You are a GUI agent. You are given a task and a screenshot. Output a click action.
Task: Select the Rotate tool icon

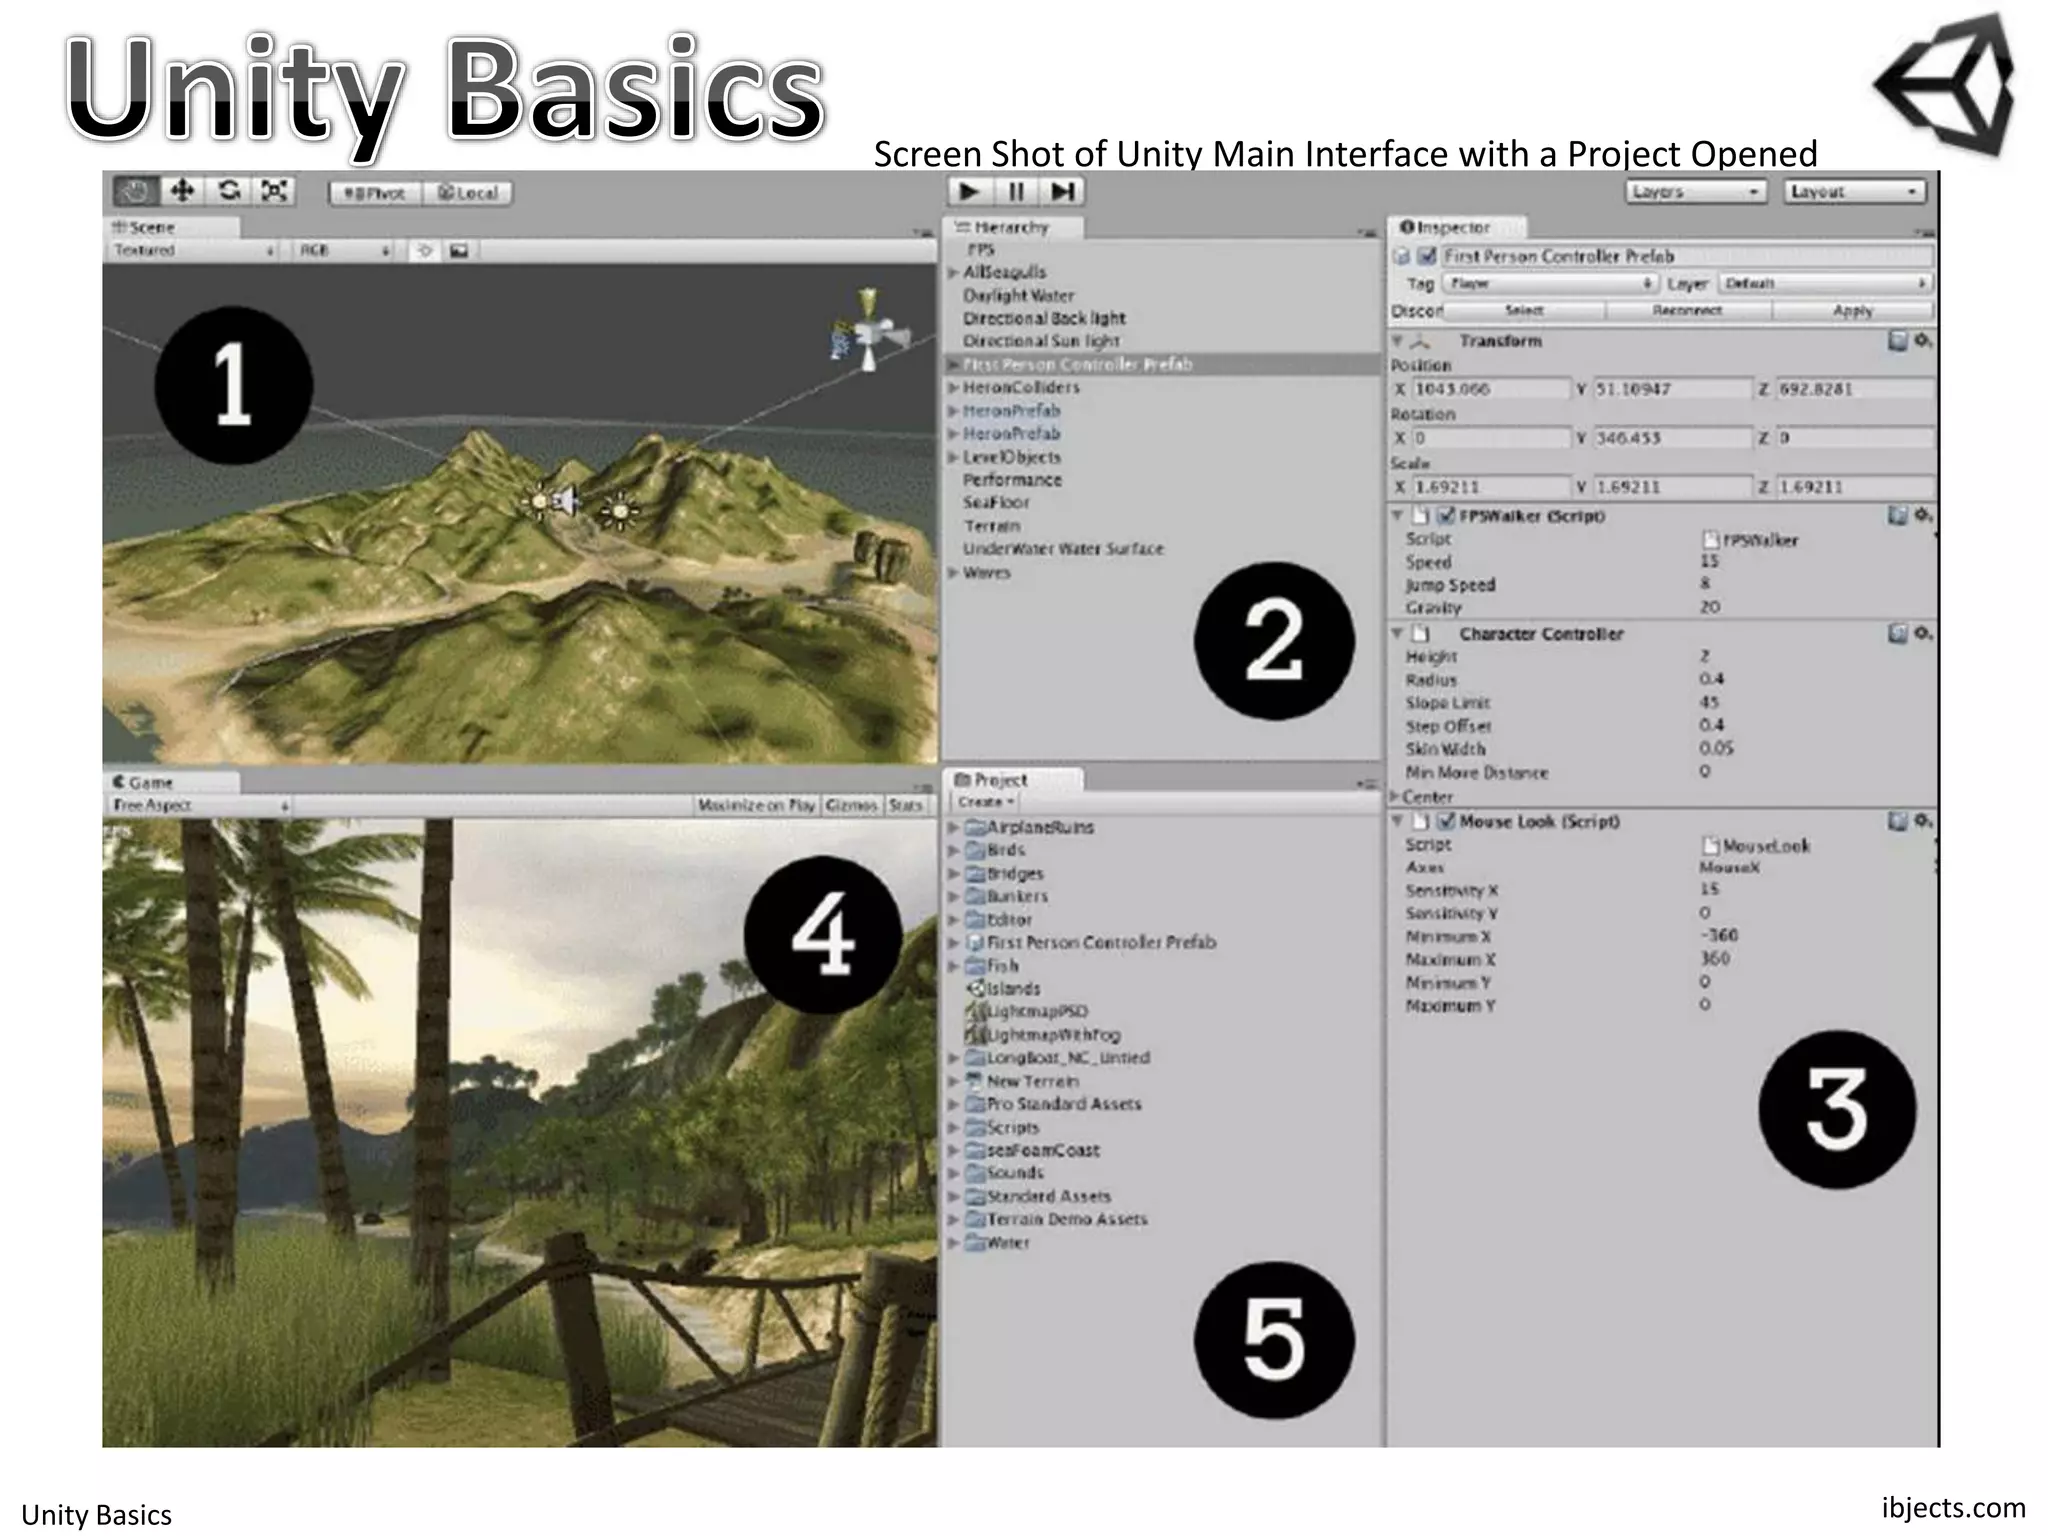point(229,191)
